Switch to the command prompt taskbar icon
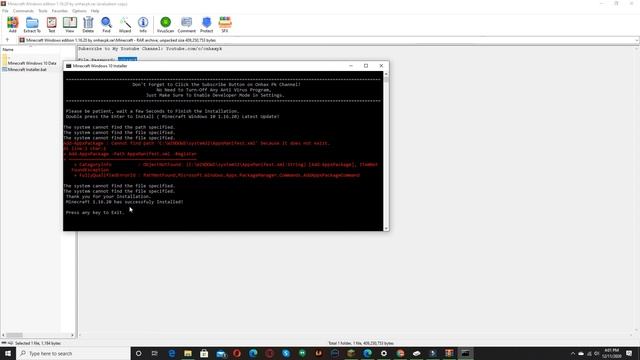 tap(465, 353)
